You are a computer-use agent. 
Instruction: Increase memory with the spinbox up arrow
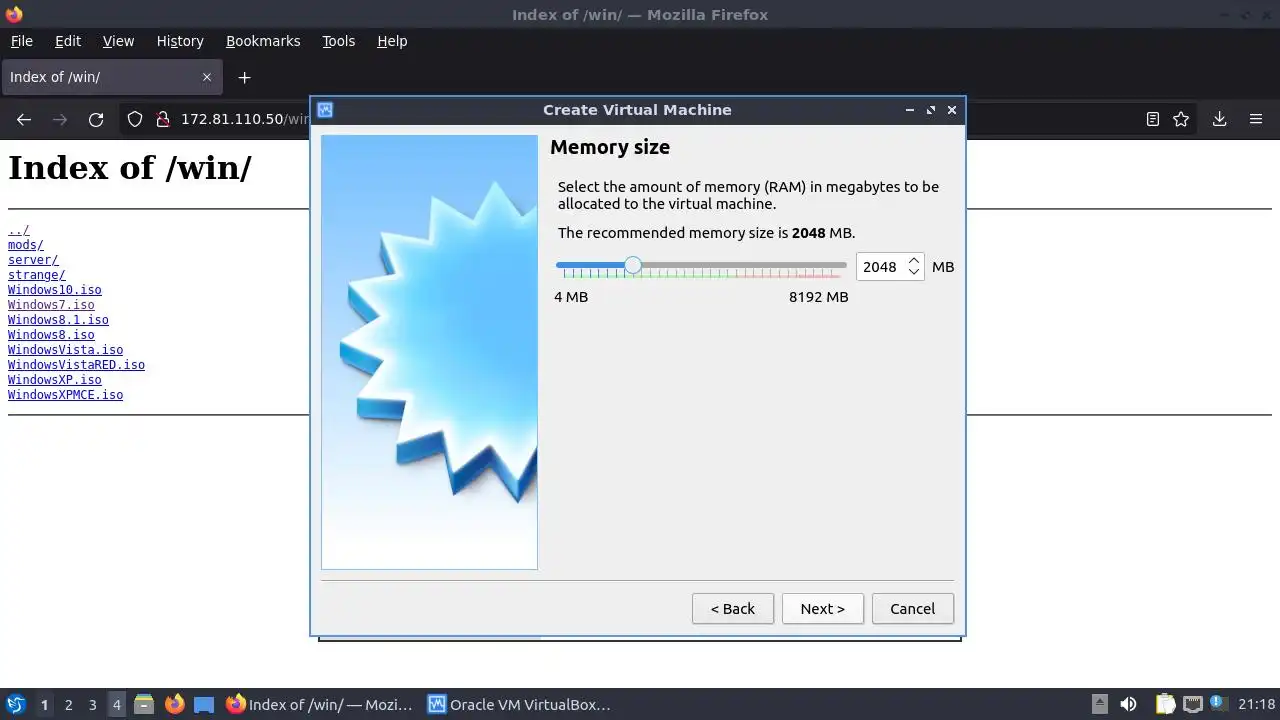pos(913,260)
